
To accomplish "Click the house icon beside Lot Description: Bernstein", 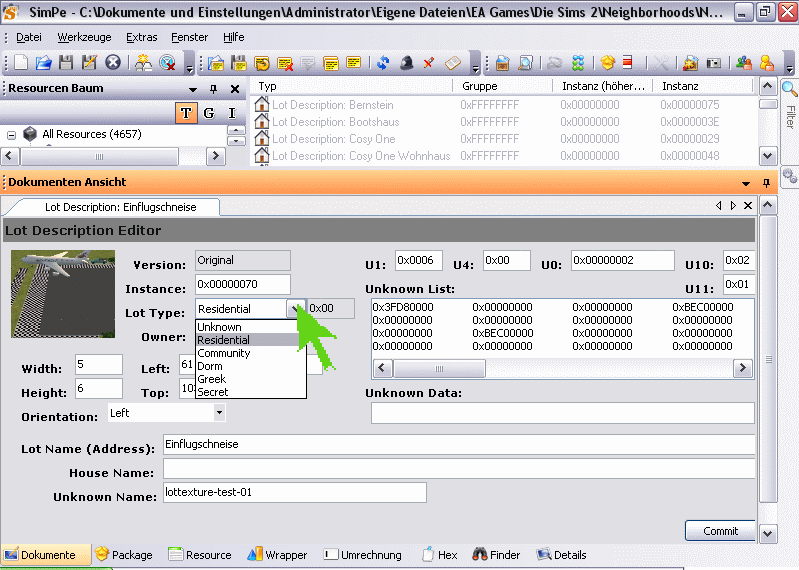I will pos(262,105).
